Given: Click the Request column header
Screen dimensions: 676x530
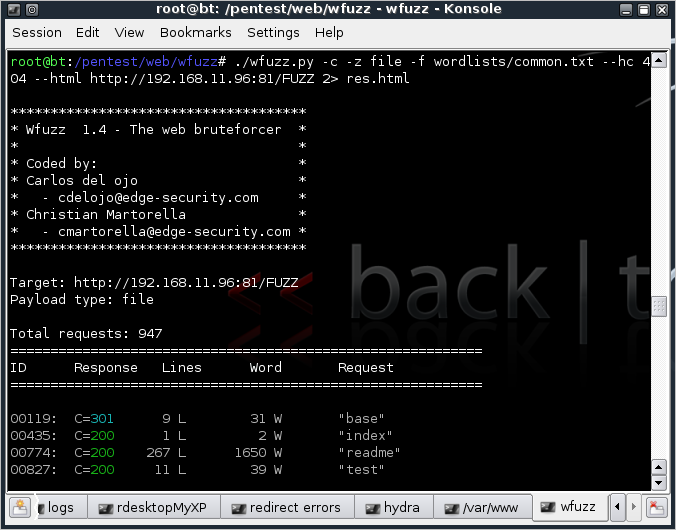Looking at the screenshot, I should 366,367.
